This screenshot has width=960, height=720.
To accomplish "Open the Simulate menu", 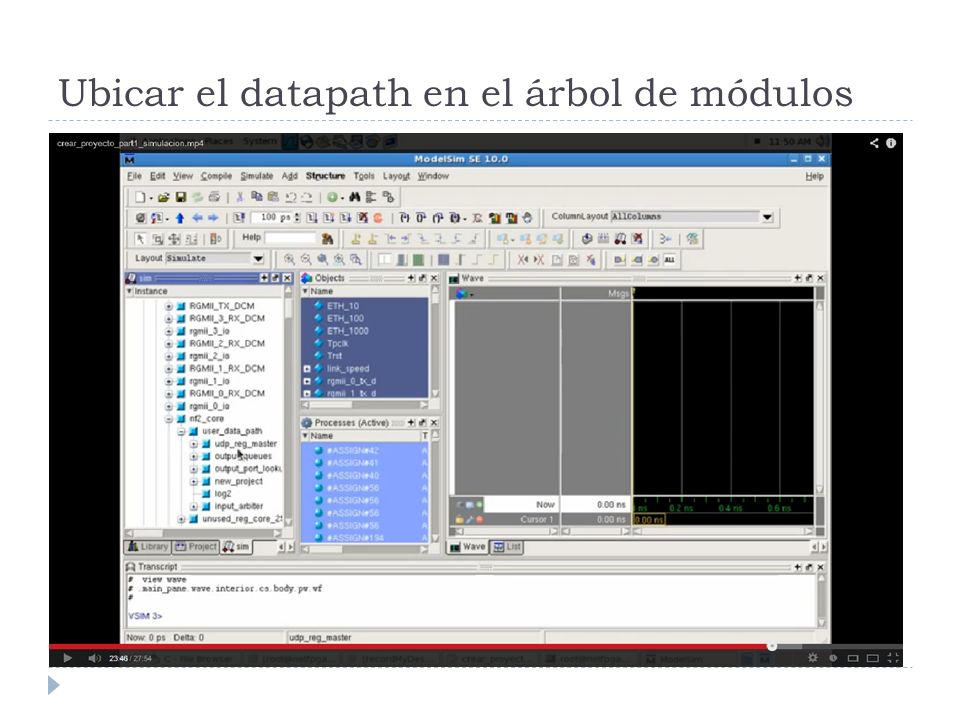I will pos(257,176).
